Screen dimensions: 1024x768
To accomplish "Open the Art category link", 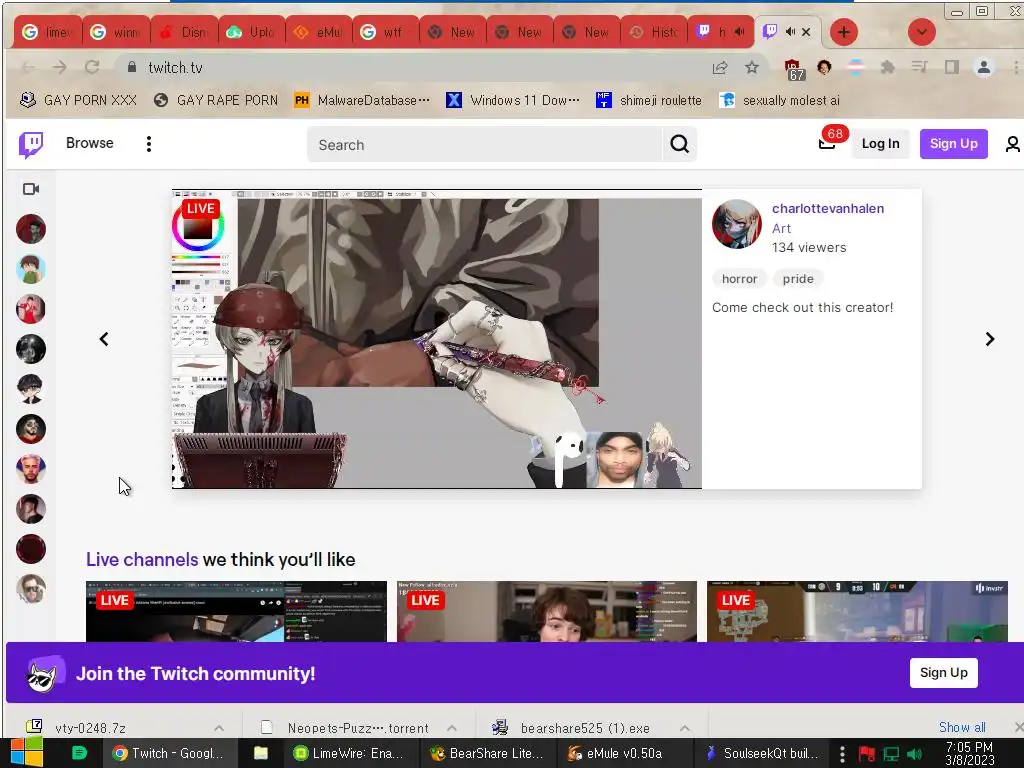I will [781, 228].
